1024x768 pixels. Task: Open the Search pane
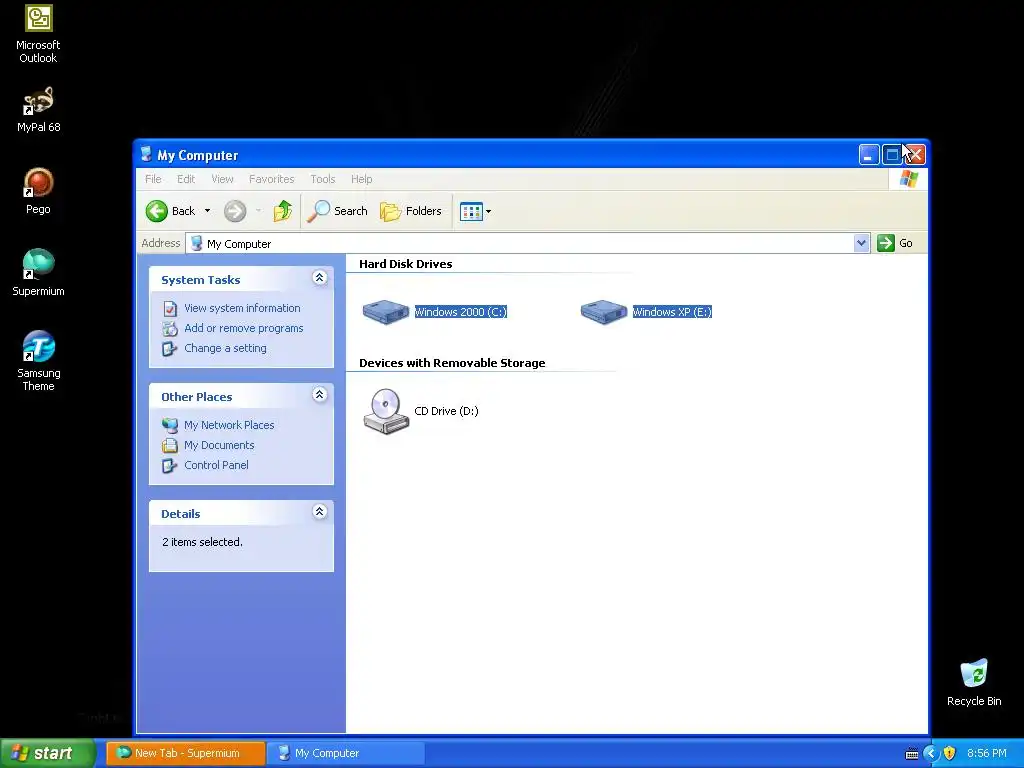click(338, 211)
